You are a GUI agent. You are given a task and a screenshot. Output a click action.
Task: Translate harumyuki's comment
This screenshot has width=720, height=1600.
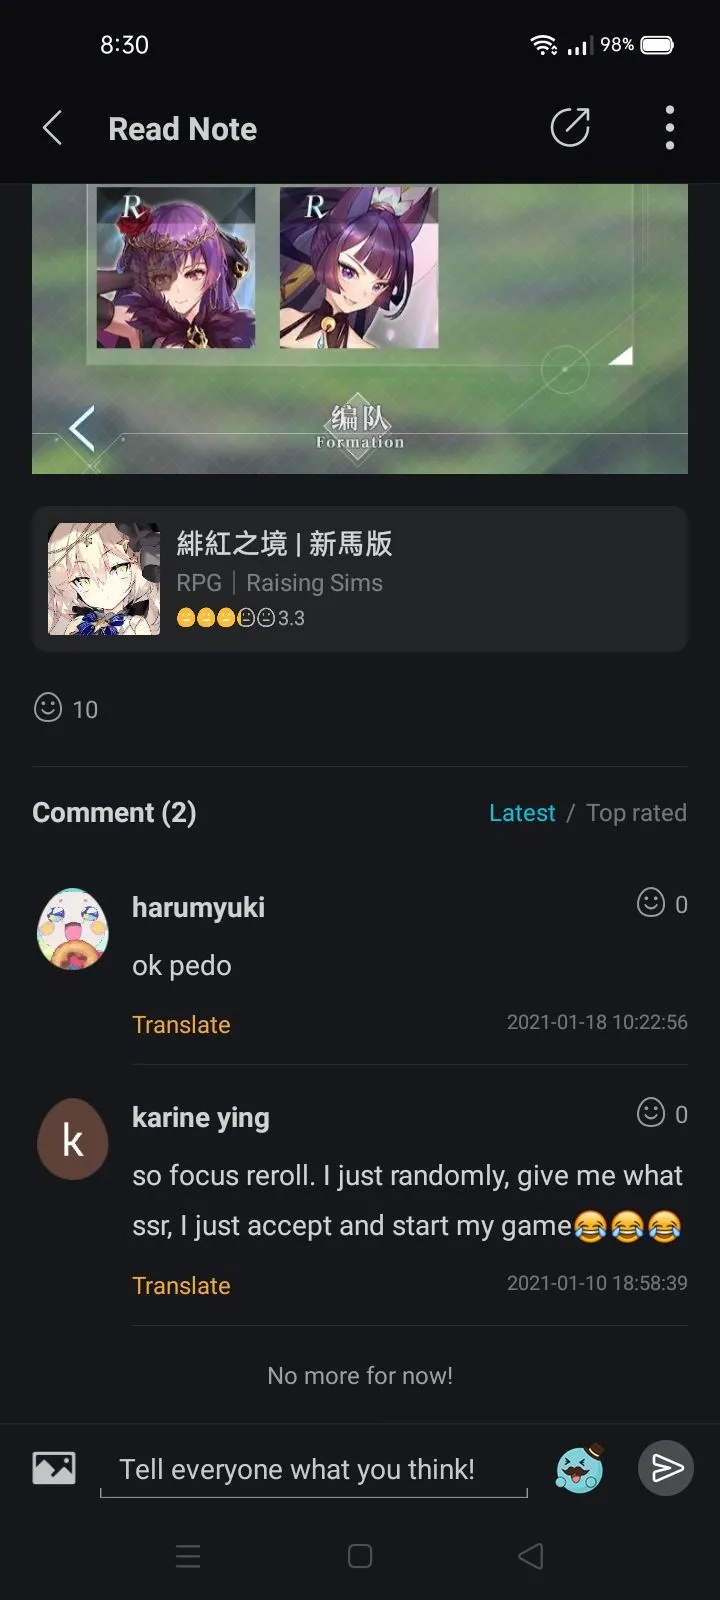click(181, 1025)
